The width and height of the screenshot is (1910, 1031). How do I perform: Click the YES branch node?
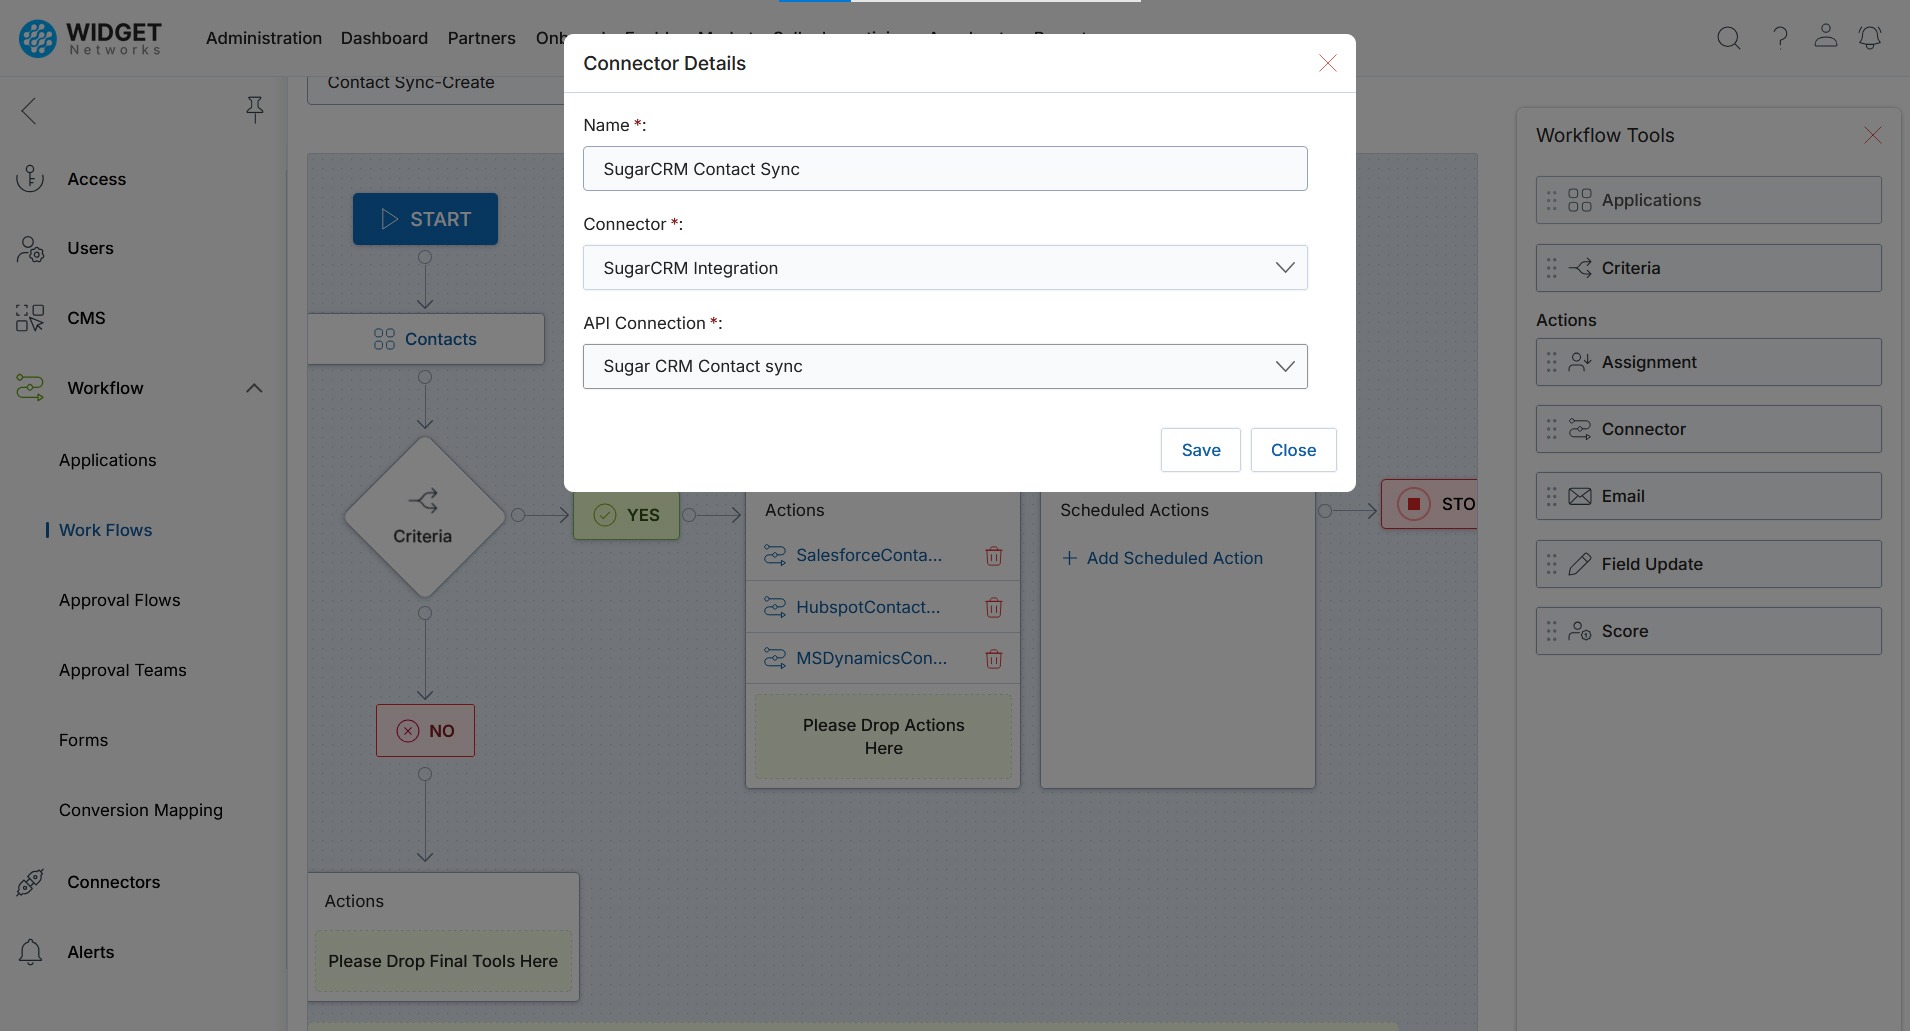coord(626,515)
